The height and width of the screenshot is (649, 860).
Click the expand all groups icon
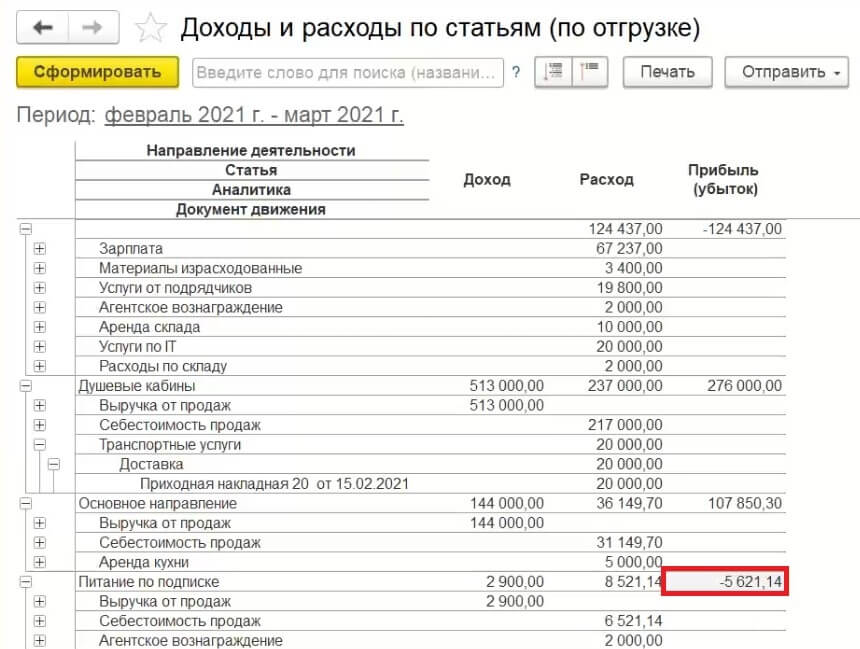(x=553, y=72)
